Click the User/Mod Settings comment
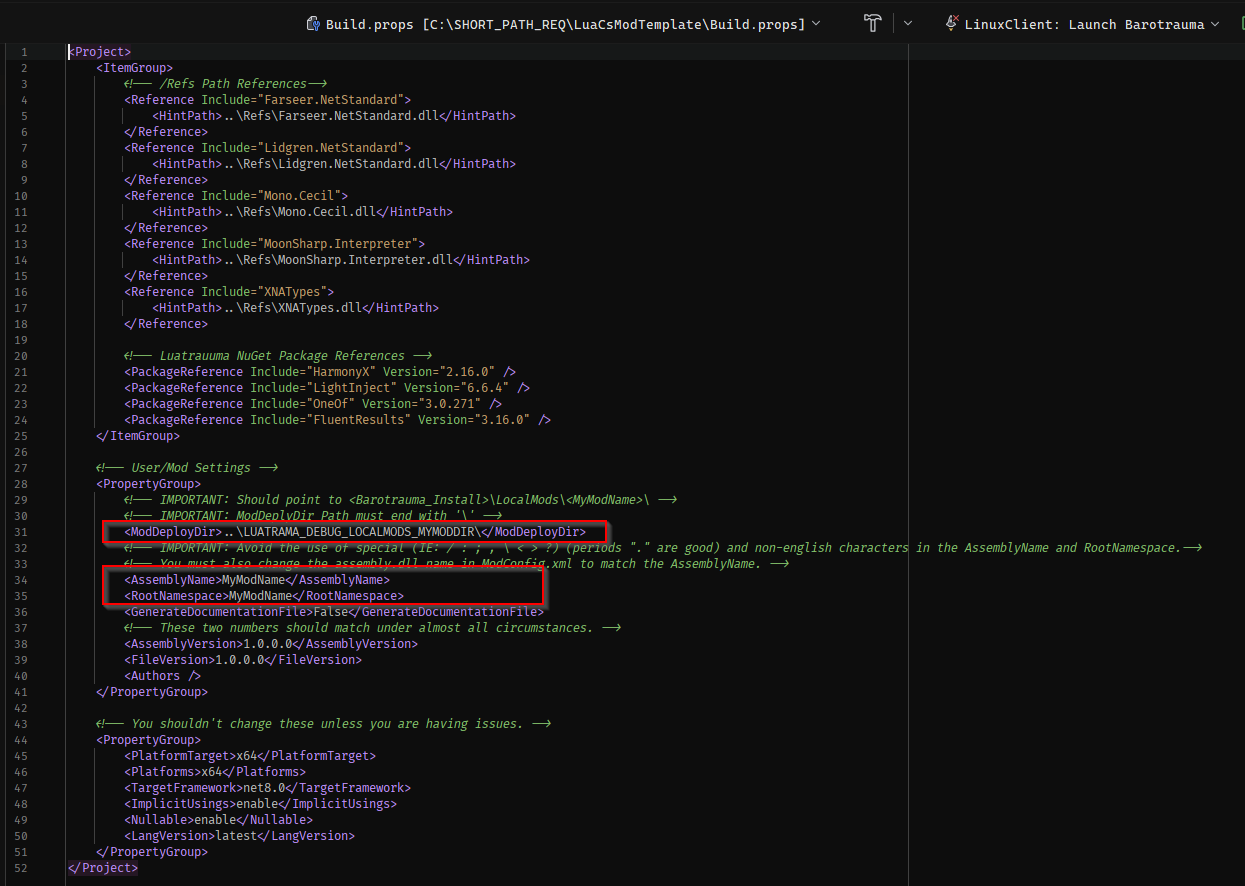The height and width of the screenshot is (886, 1245). coord(187,467)
